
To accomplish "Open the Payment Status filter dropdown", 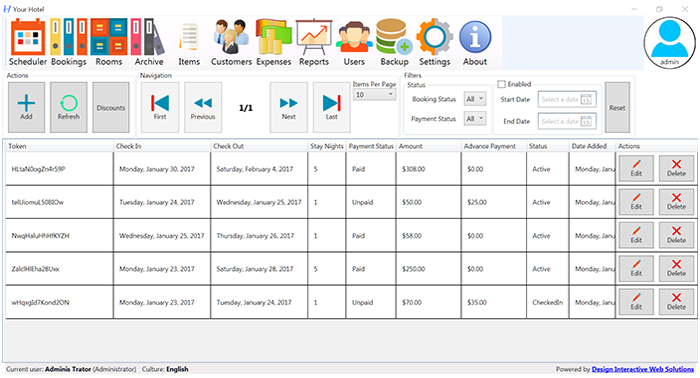I will pyautogui.click(x=475, y=119).
